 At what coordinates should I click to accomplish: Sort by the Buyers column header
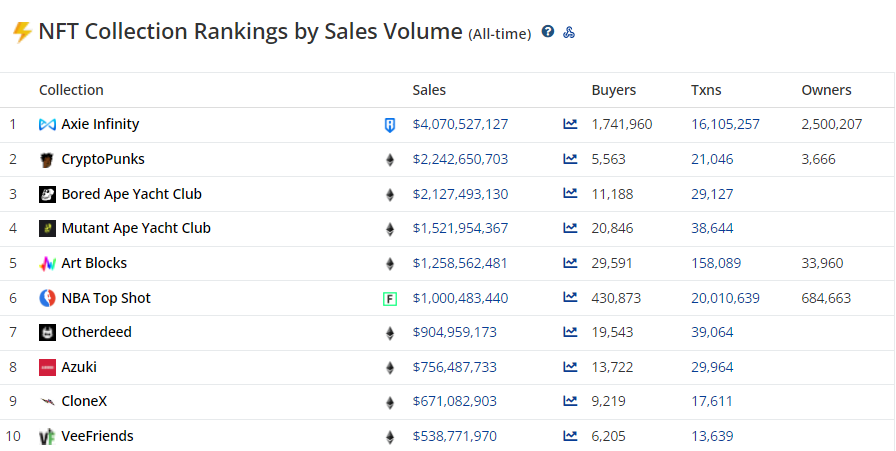(613, 90)
